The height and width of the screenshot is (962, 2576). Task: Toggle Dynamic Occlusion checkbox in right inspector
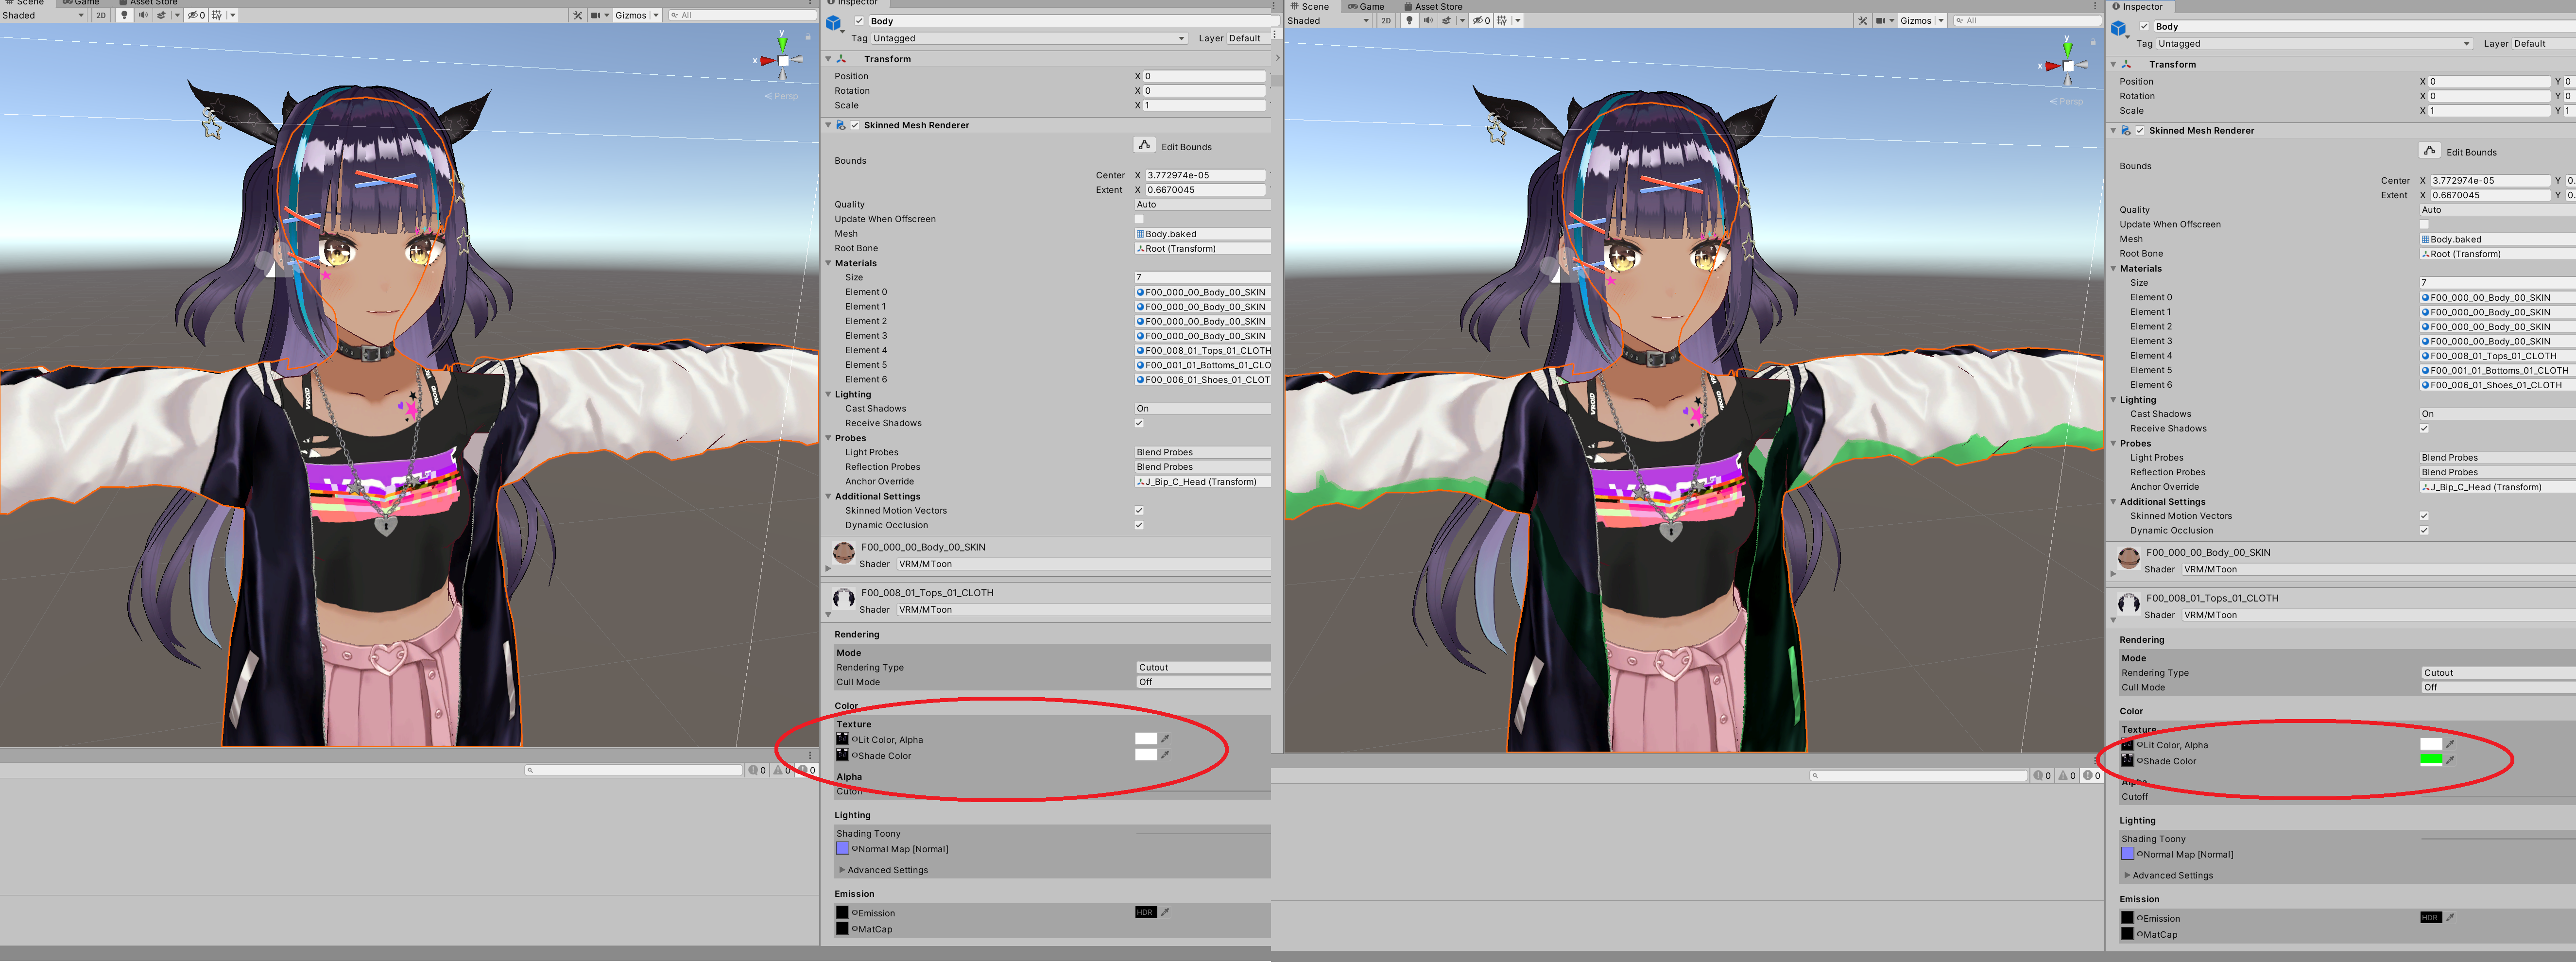[x=2424, y=530]
